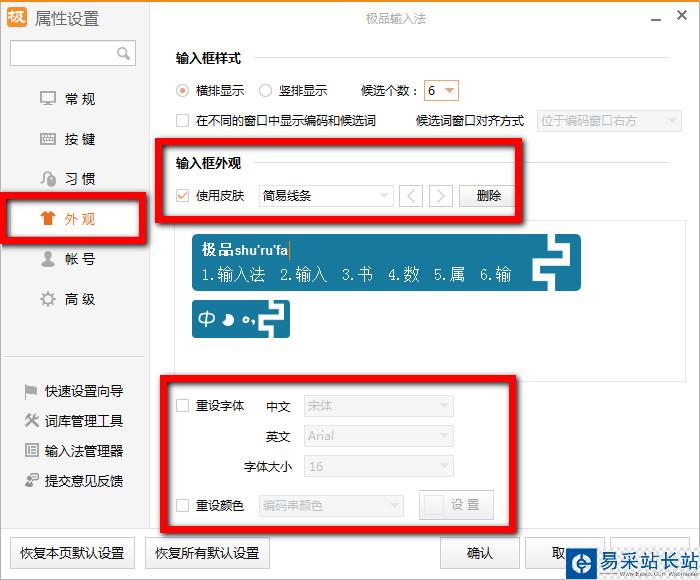Click the color swatch inside 设置 button
The image size is (700, 580).
(433, 505)
